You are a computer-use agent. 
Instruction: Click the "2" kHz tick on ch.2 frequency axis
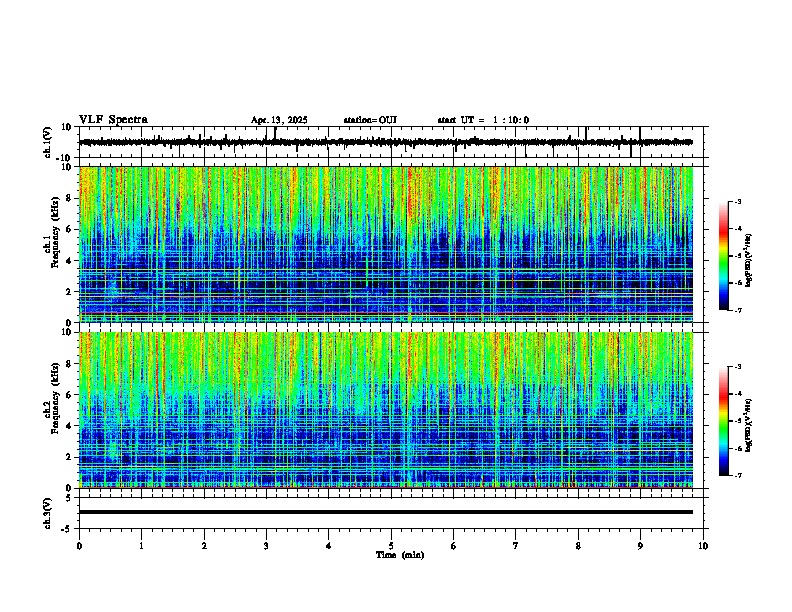pos(70,457)
